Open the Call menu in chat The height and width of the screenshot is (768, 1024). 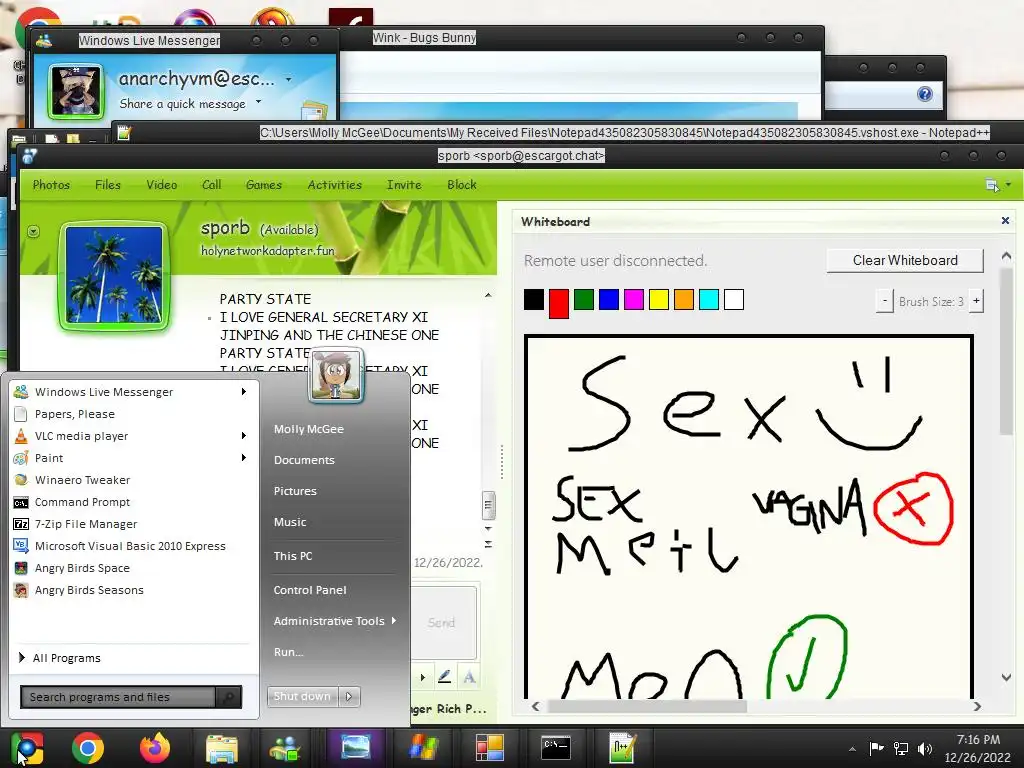point(211,185)
